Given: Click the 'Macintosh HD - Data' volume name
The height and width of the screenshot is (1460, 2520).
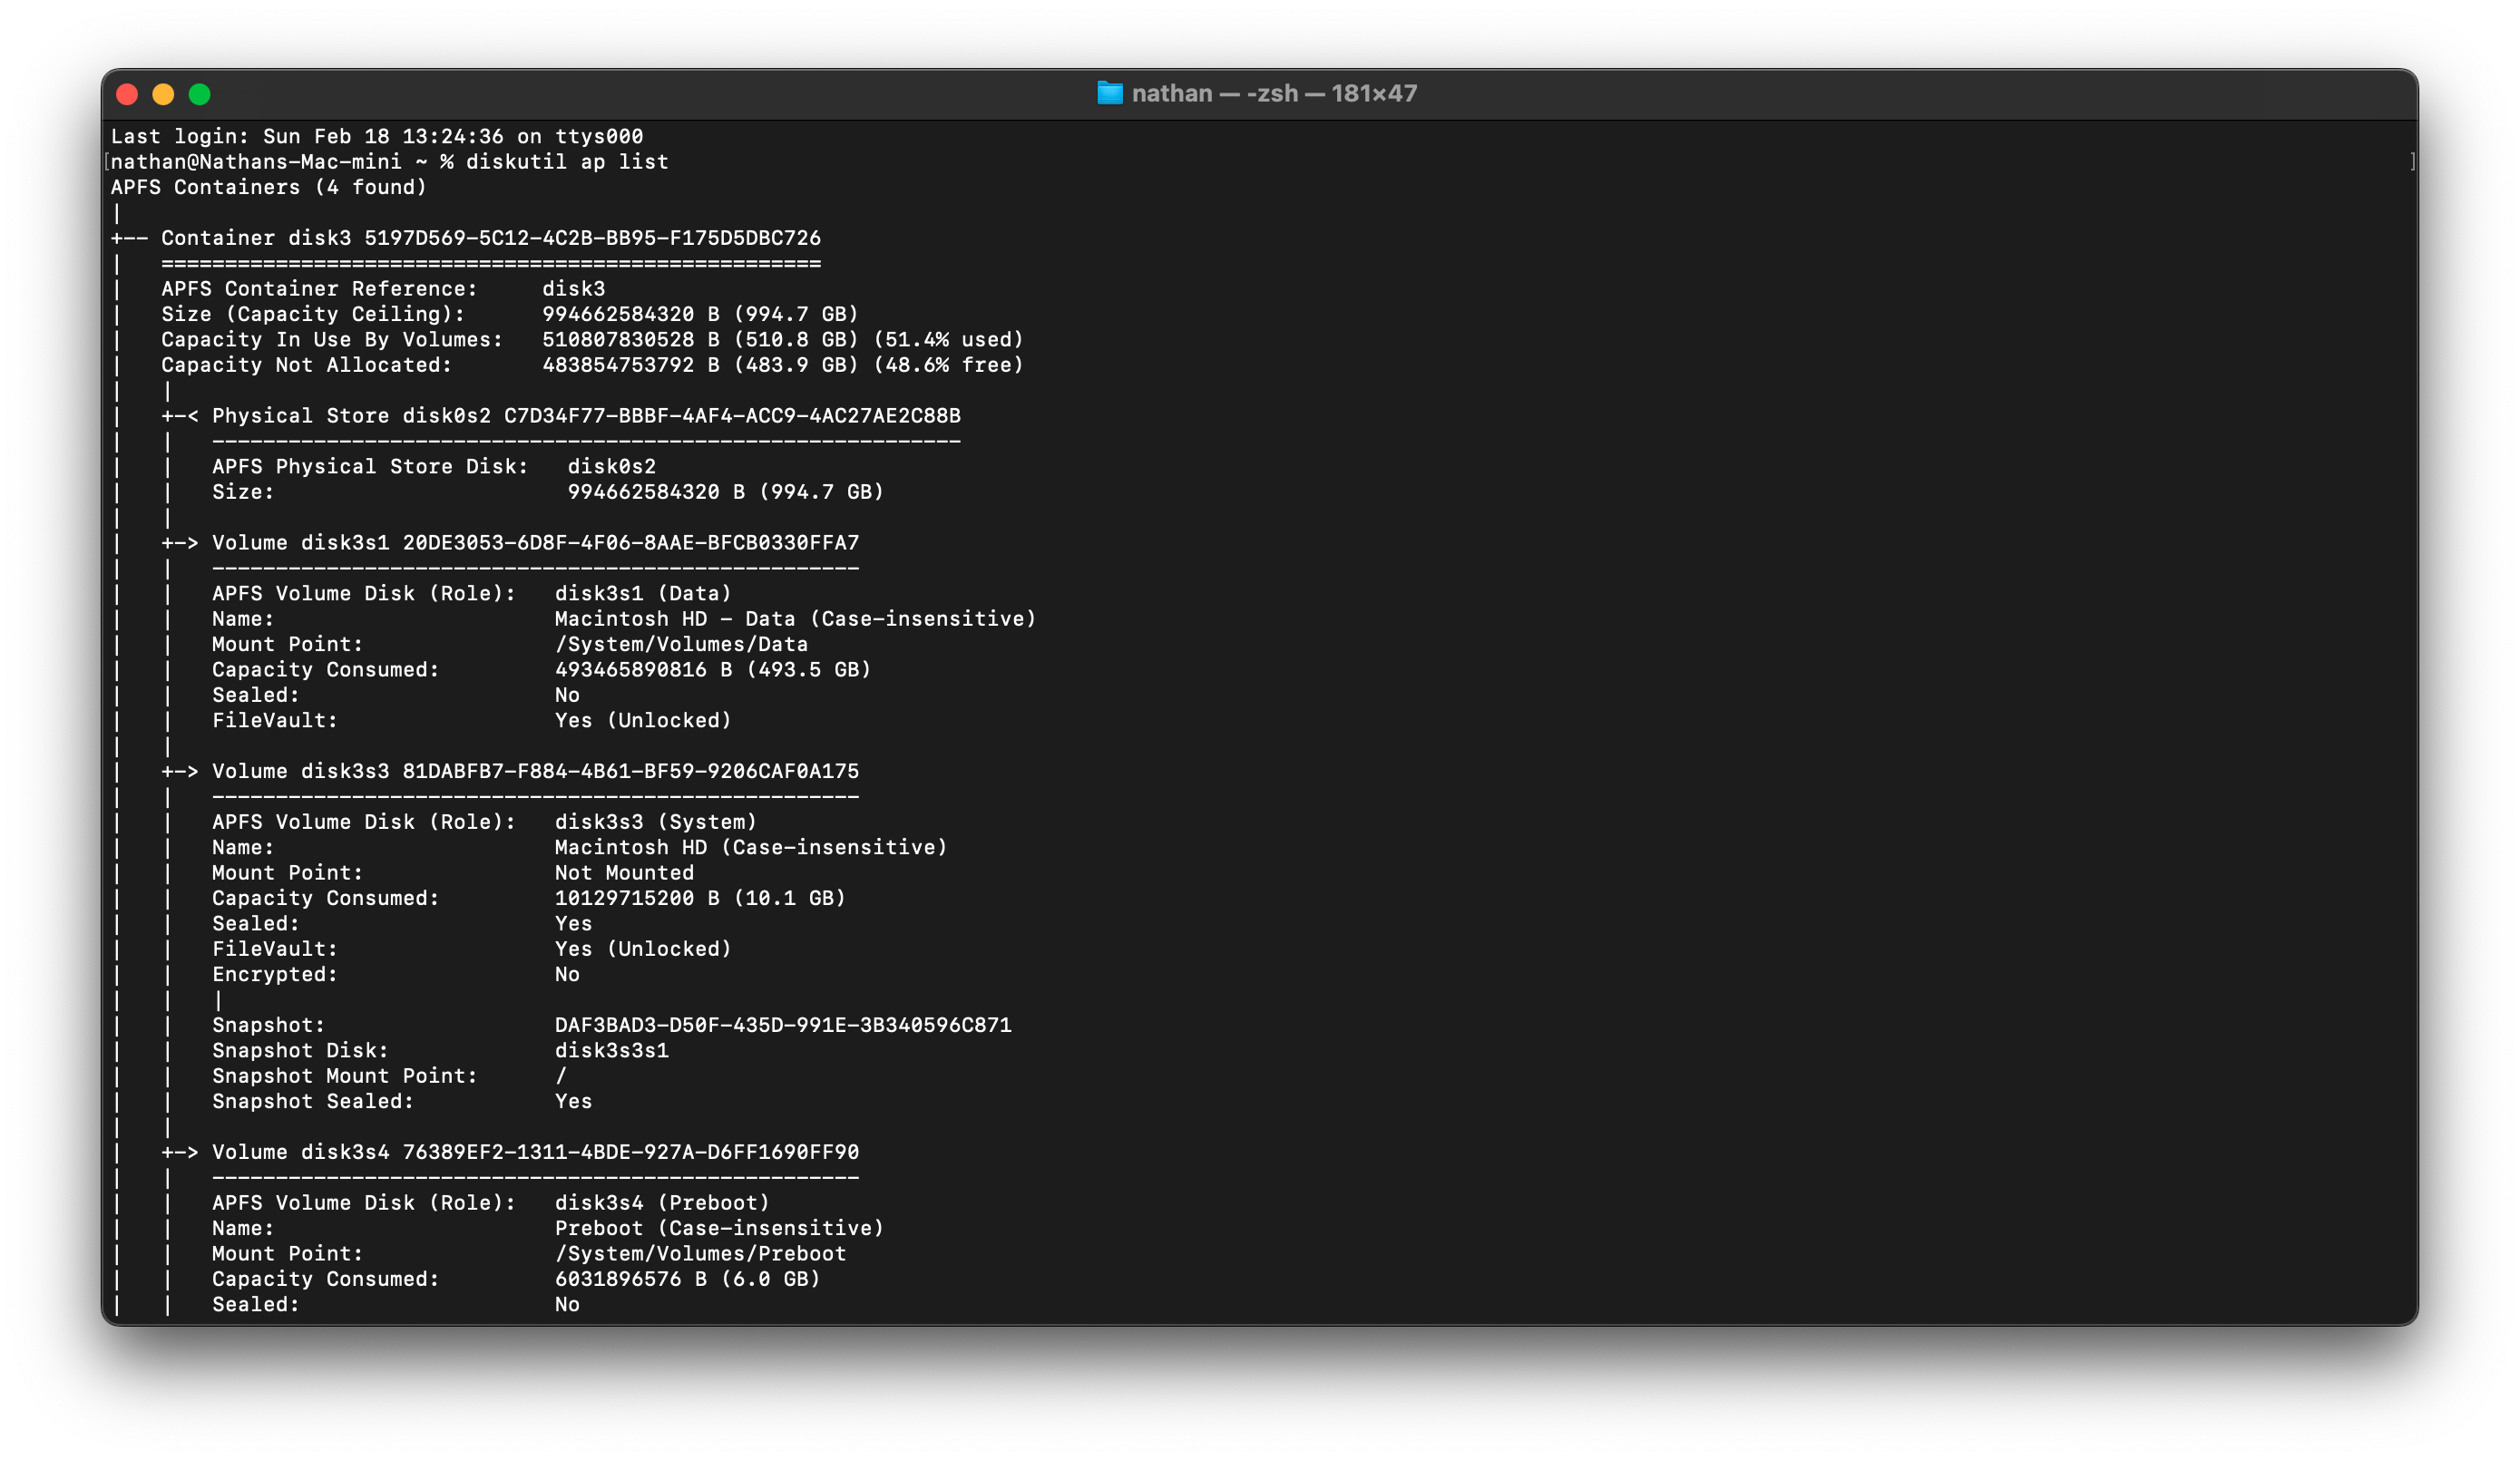Looking at the screenshot, I should [x=675, y=619].
